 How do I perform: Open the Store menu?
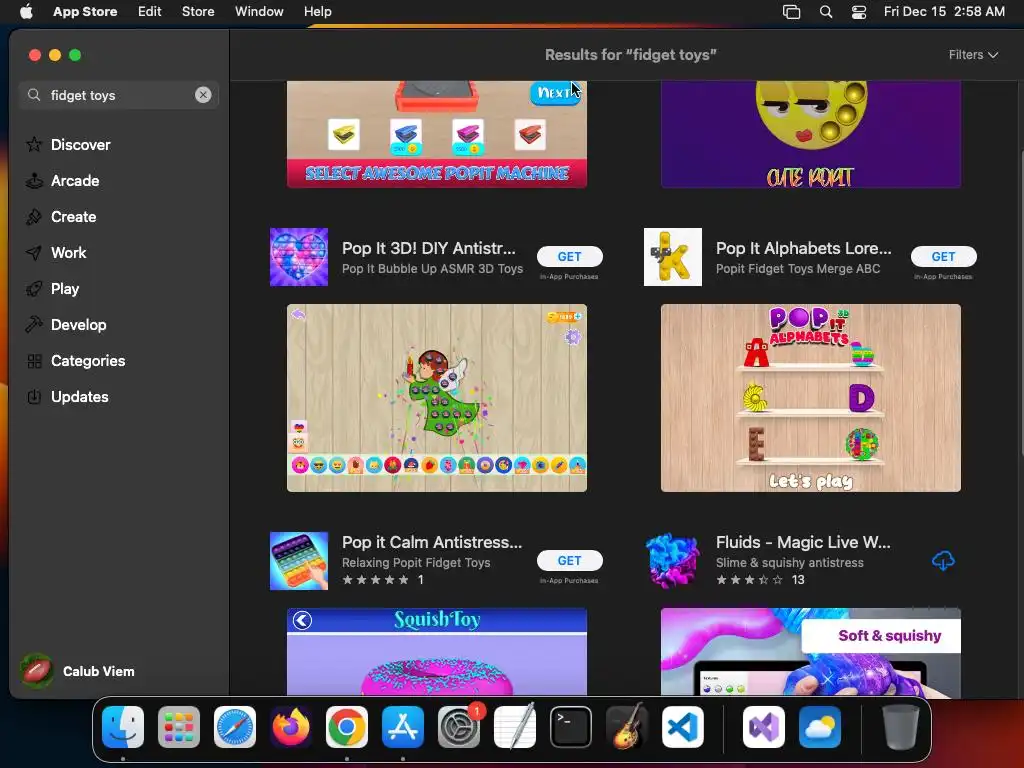coord(198,11)
